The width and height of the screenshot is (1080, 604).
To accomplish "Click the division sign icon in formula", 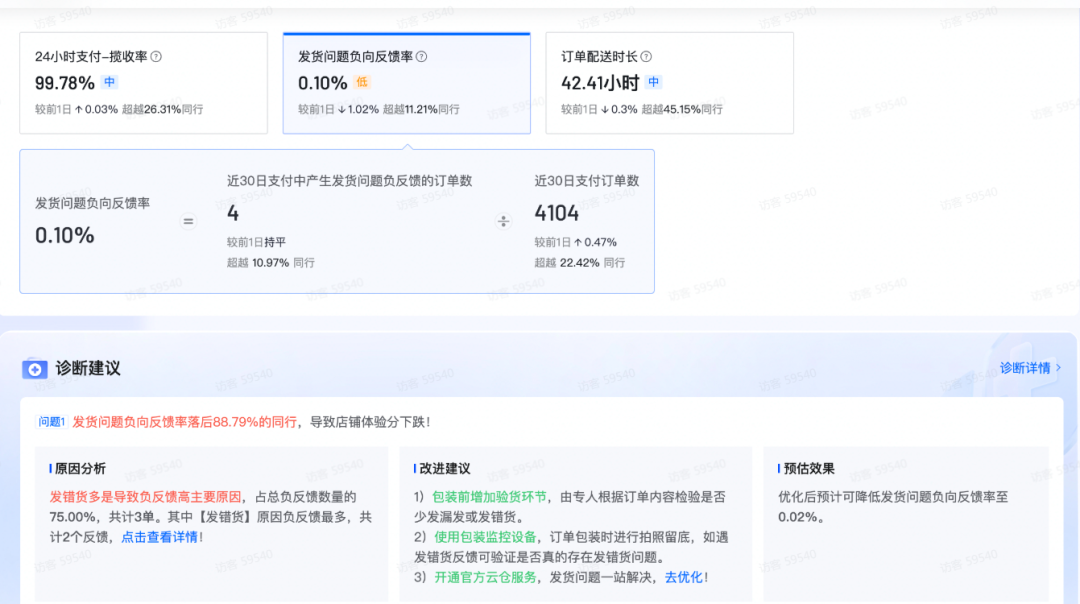I will (x=503, y=221).
